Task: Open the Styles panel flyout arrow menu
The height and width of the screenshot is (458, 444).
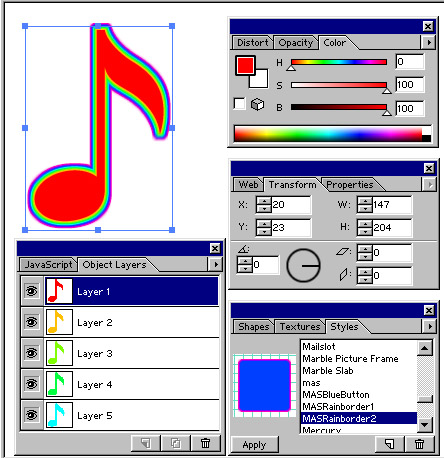Action: coord(430,327)
